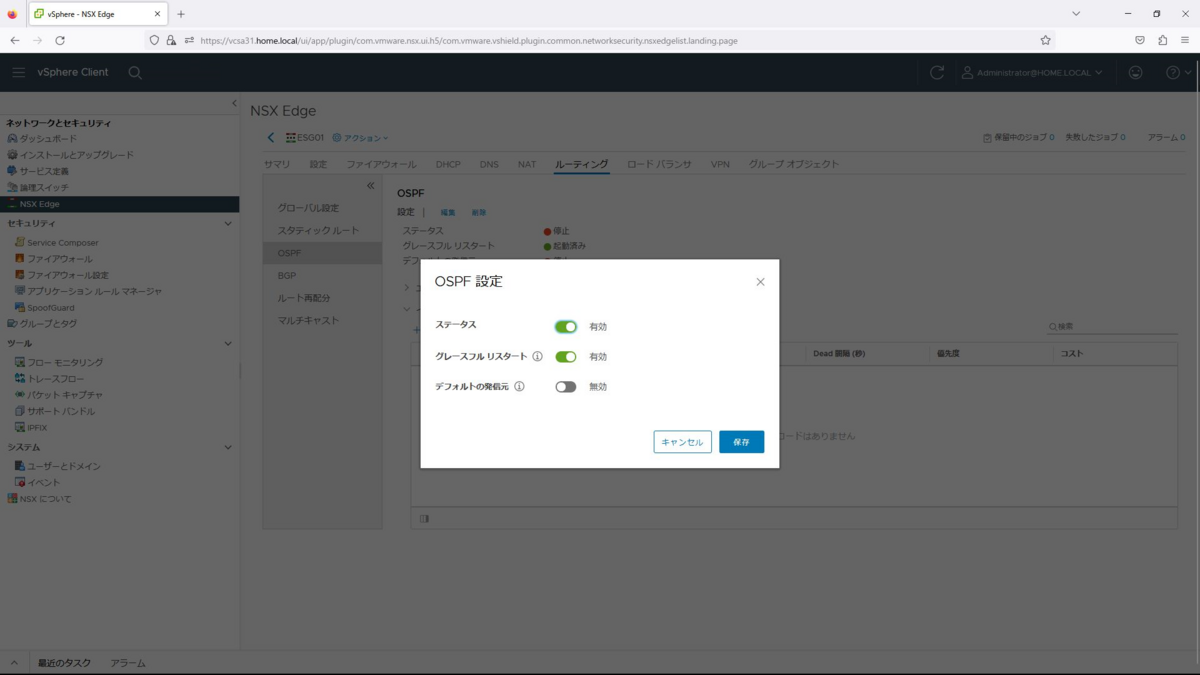Viewport: 1200px width, 675px height.
Task: Click the 編集 link in OSPF settings
Action: [448, 213]
